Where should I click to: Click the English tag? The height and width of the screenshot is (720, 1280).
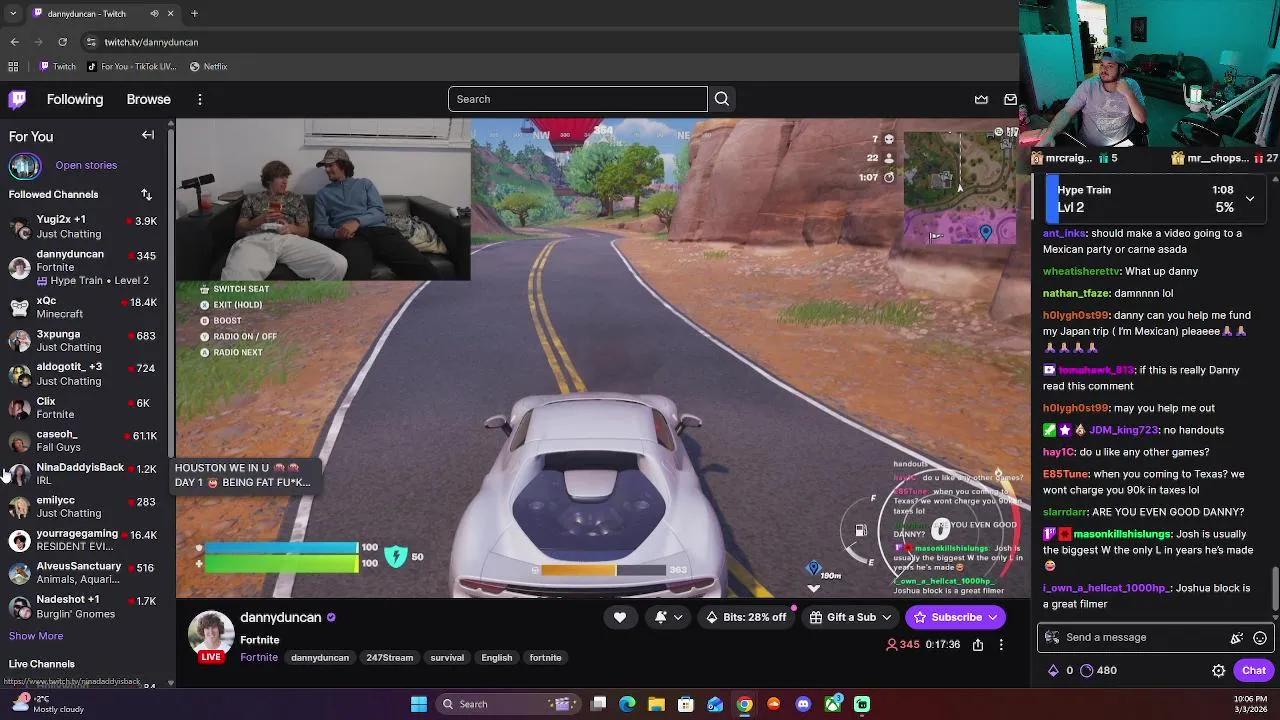[496, 658]
